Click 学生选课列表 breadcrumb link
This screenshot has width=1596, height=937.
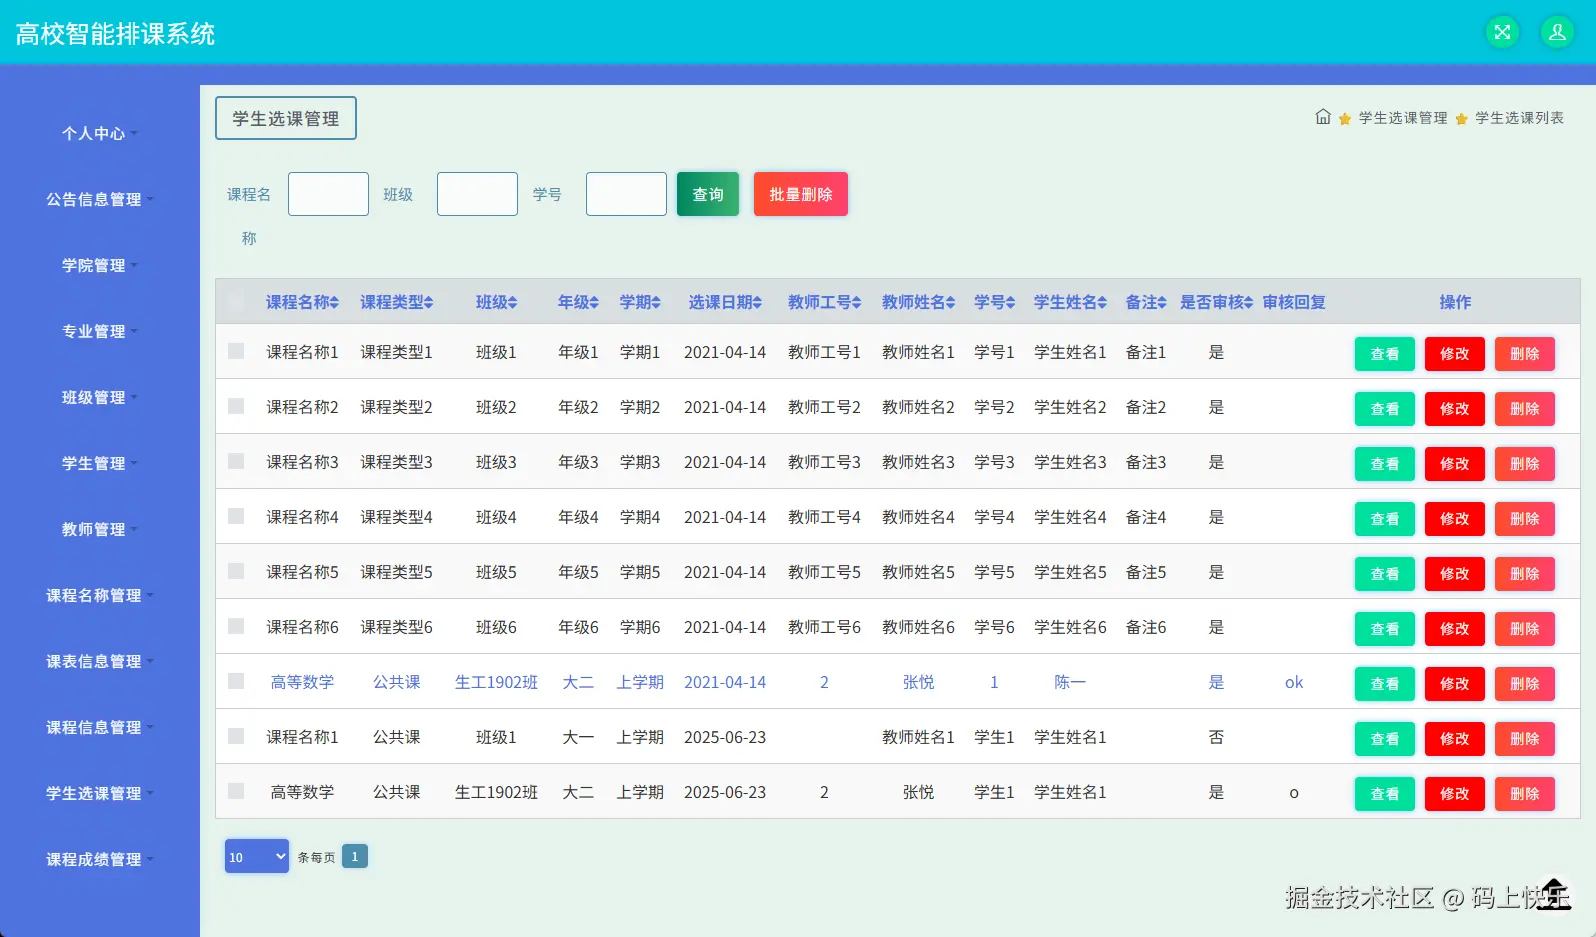pos(1519,118)
